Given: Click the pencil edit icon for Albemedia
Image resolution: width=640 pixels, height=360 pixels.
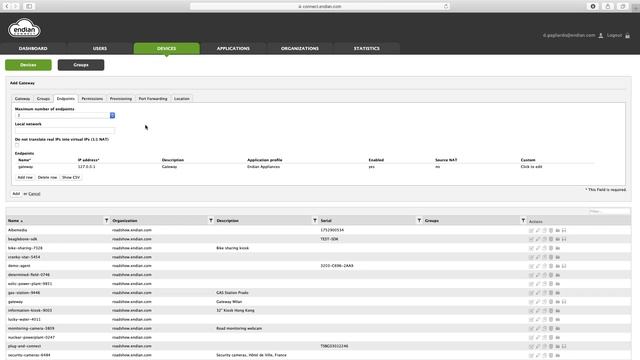Looking at the screenshot, I should click(x=538, y=230).
